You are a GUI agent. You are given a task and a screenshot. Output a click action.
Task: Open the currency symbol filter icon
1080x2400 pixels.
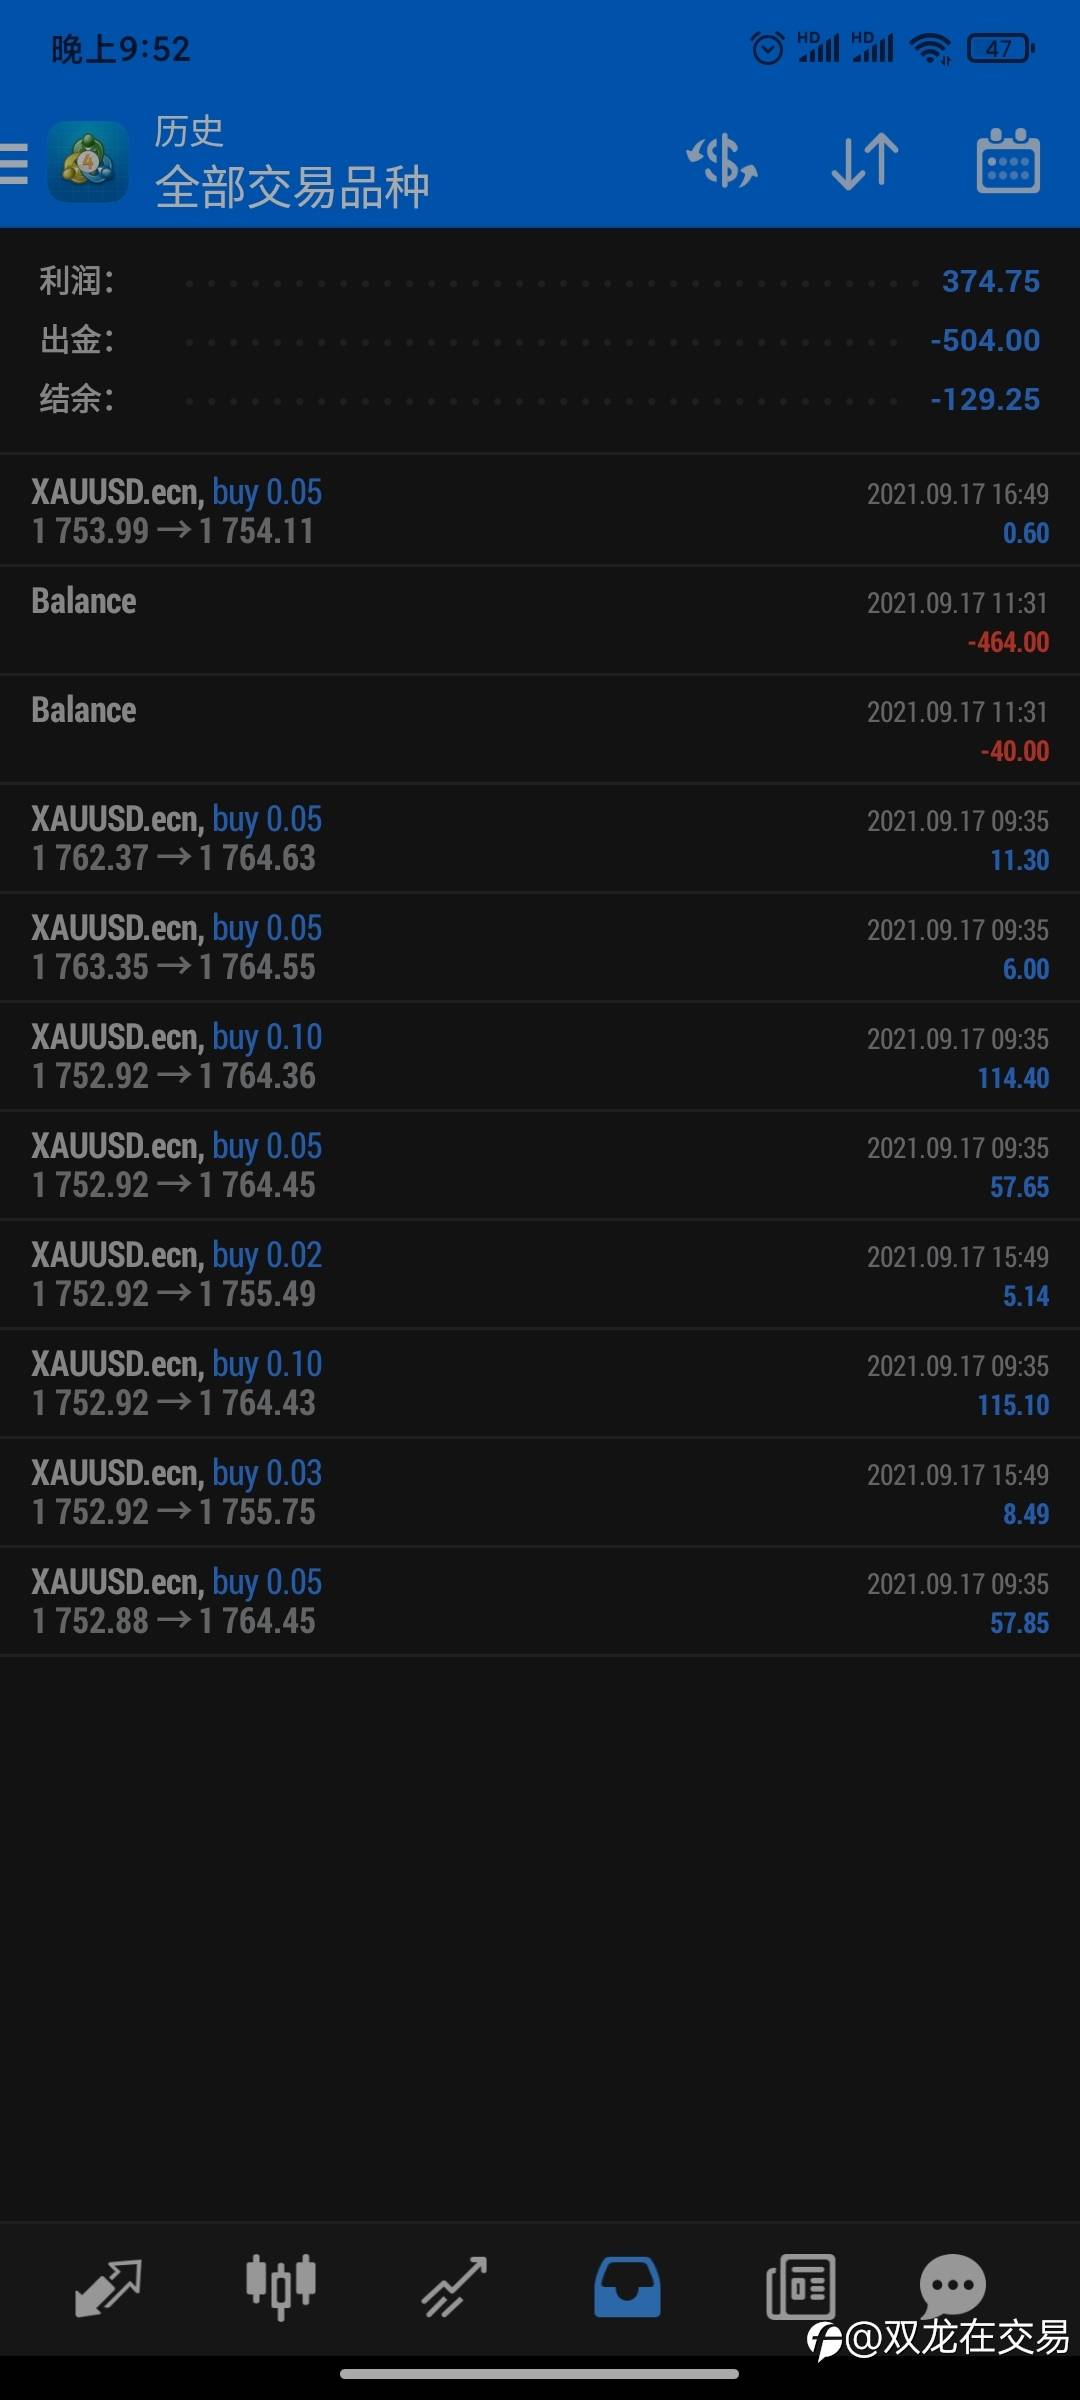click(722, 162)
